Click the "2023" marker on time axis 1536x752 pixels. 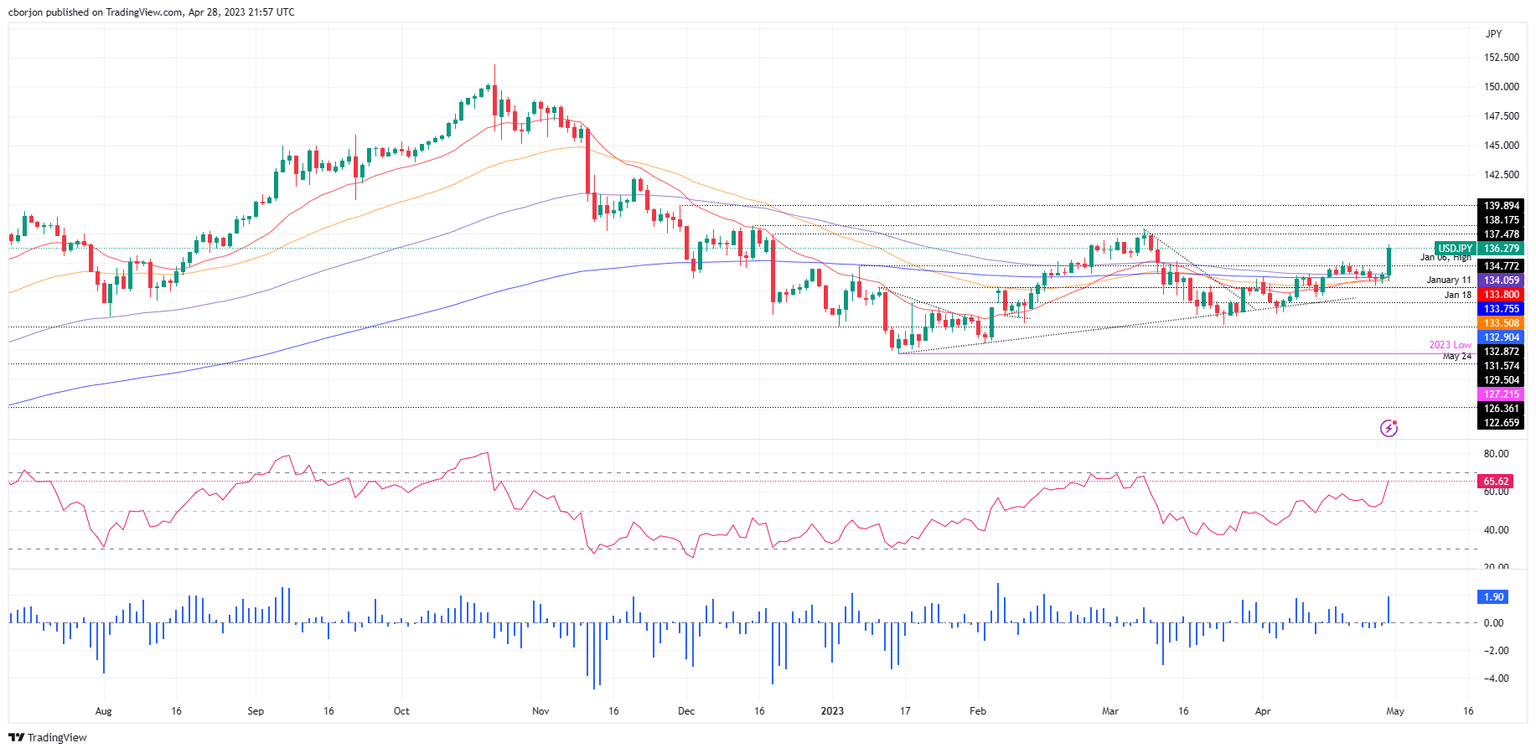click(832, 712)
